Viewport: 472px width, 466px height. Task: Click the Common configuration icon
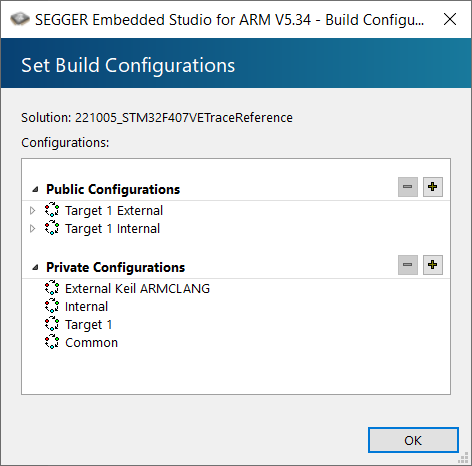tap(52, 342)
